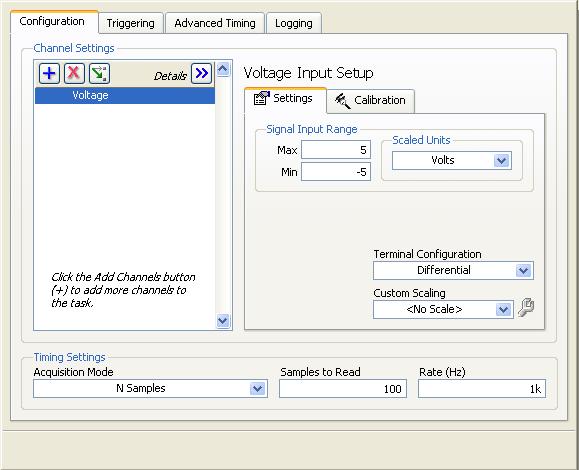Open the Calibration tab
Image resolution: width=579 pixels, height=470 pixels.
click(371, 100)
